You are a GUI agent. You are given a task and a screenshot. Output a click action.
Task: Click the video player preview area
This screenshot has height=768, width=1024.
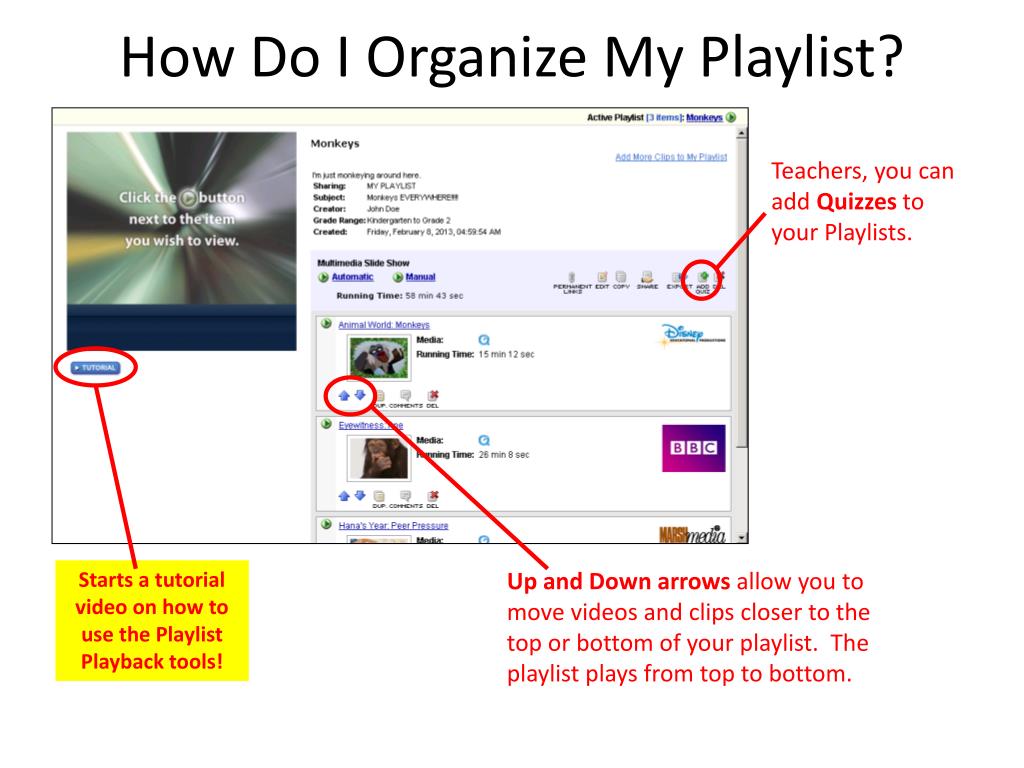point(182,241)
